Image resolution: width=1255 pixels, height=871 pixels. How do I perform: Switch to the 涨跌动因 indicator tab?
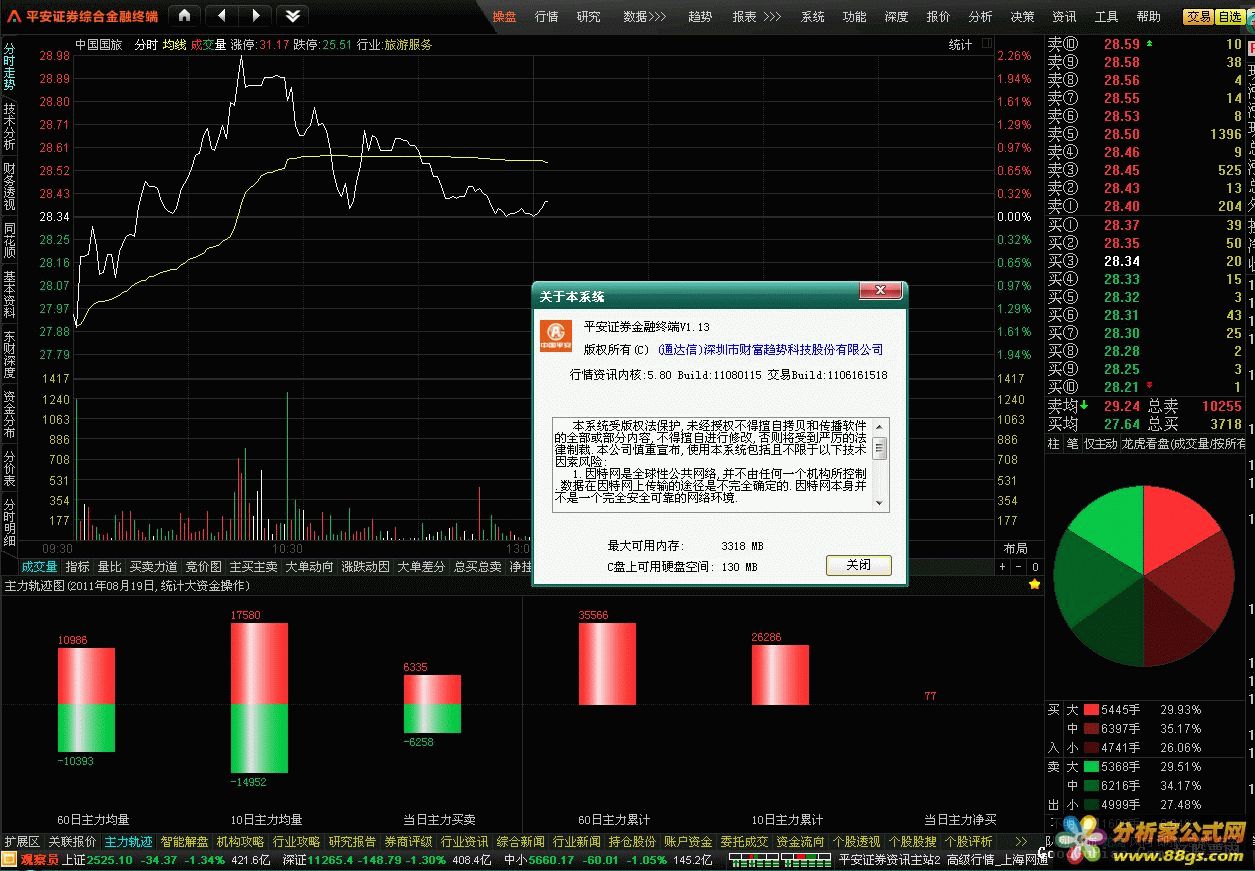pos(366,567)
